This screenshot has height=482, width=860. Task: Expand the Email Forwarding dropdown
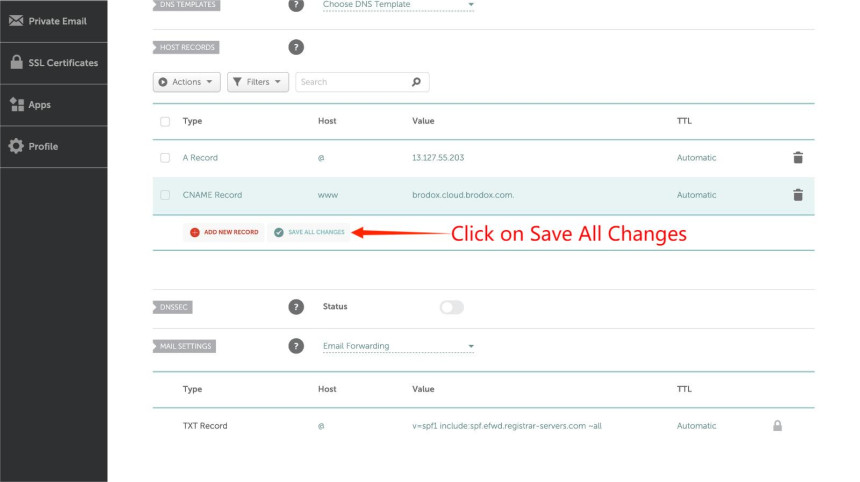(398, 346)
